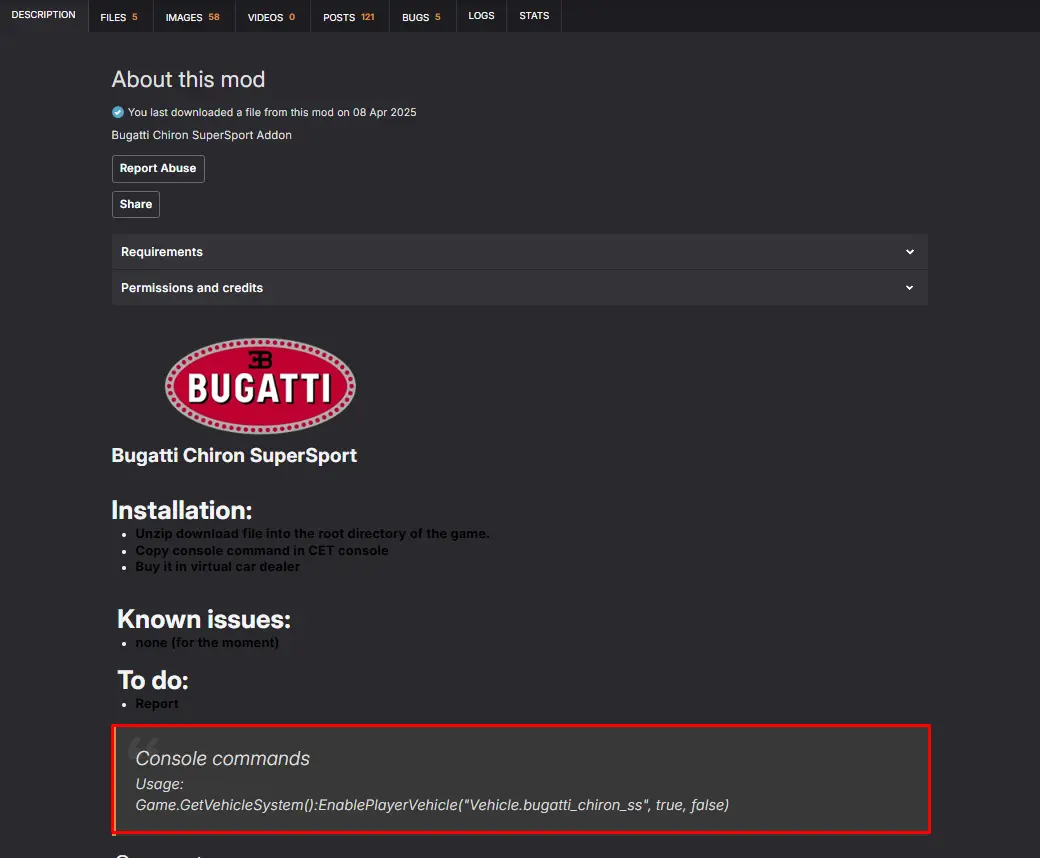Screen dimensions: 1040x858
Task: Click 'Bugatti Chiron SuperSport Addon' summary text
Action: (x=202, y=135)
